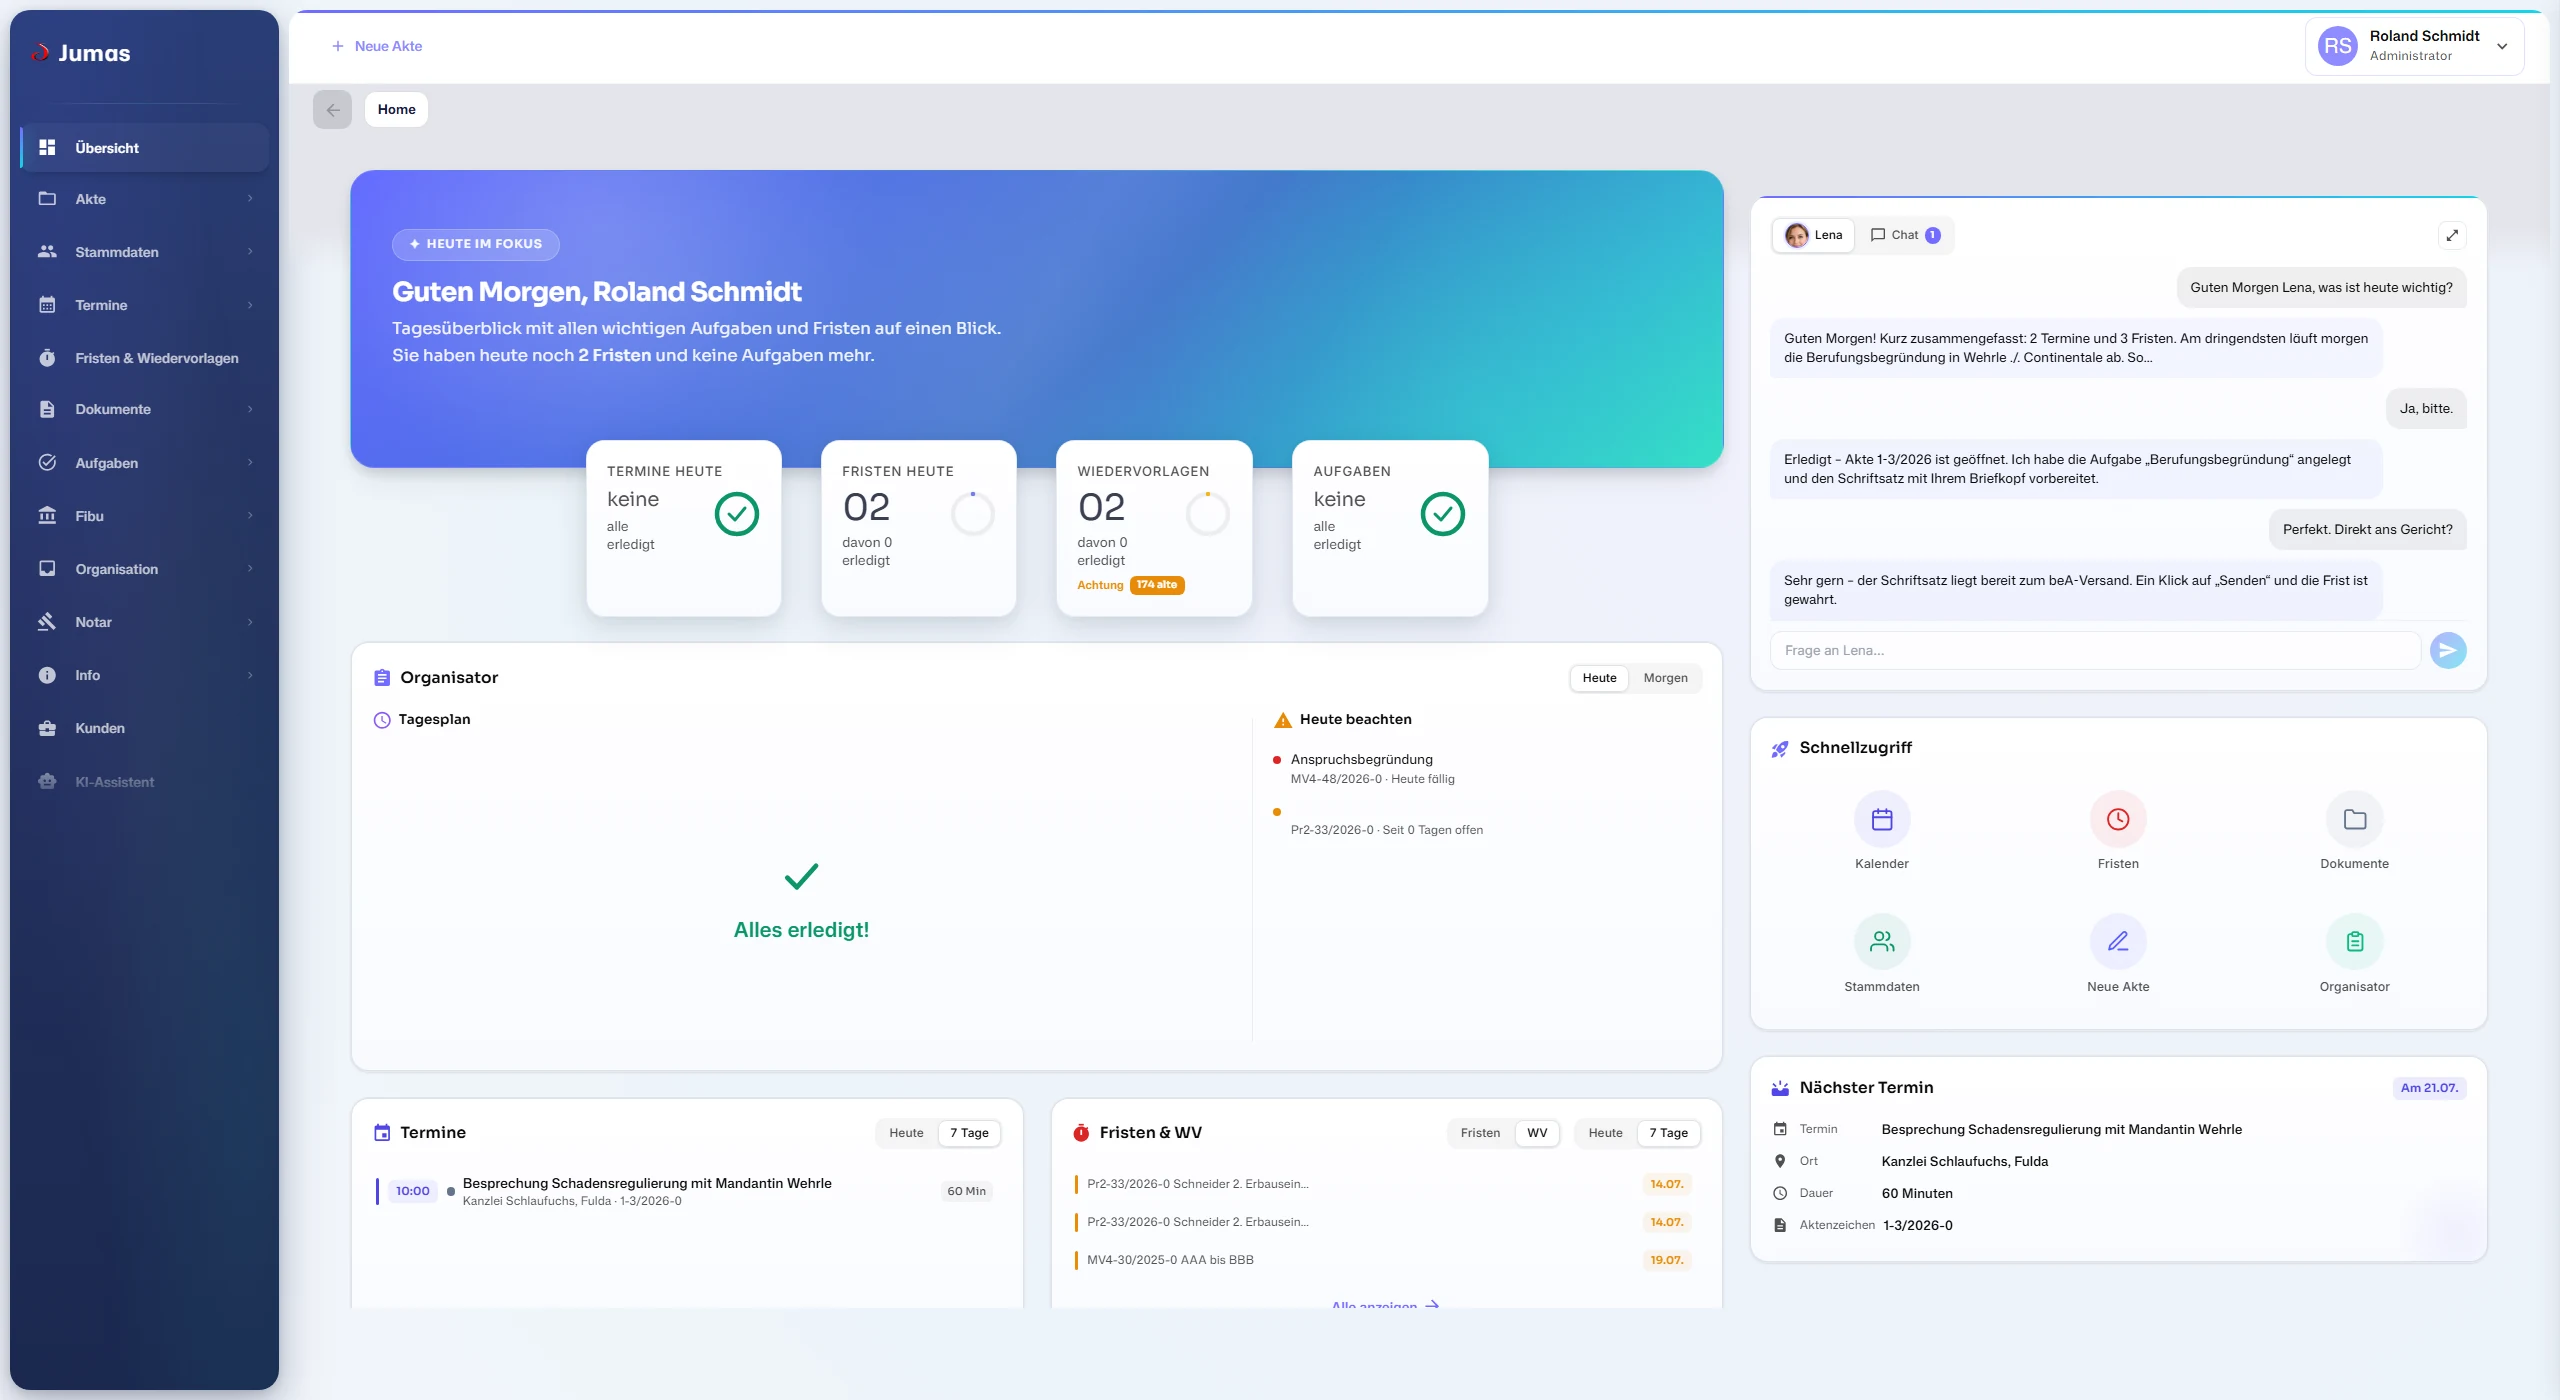Send the message to Lena

click(x=2447, y=650)
